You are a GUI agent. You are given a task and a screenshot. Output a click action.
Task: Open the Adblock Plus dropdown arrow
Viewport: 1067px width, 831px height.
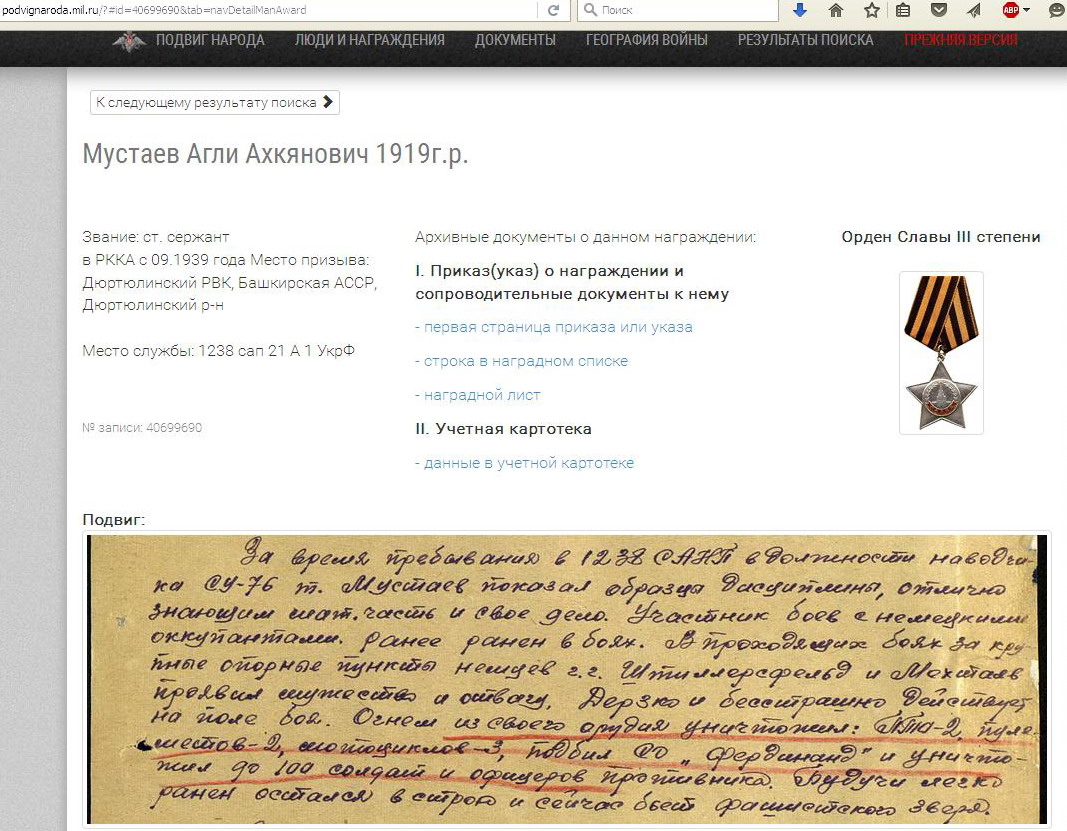click(x=1026, y=10)
